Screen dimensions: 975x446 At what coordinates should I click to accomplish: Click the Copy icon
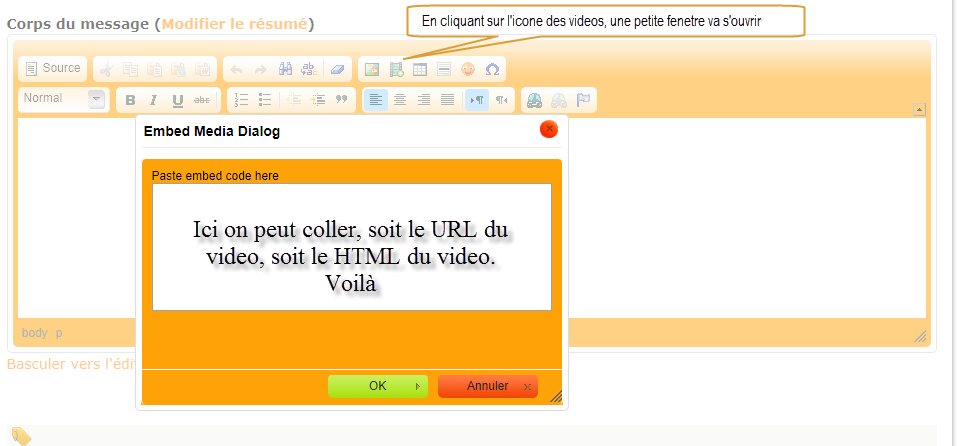coord(131,69)
